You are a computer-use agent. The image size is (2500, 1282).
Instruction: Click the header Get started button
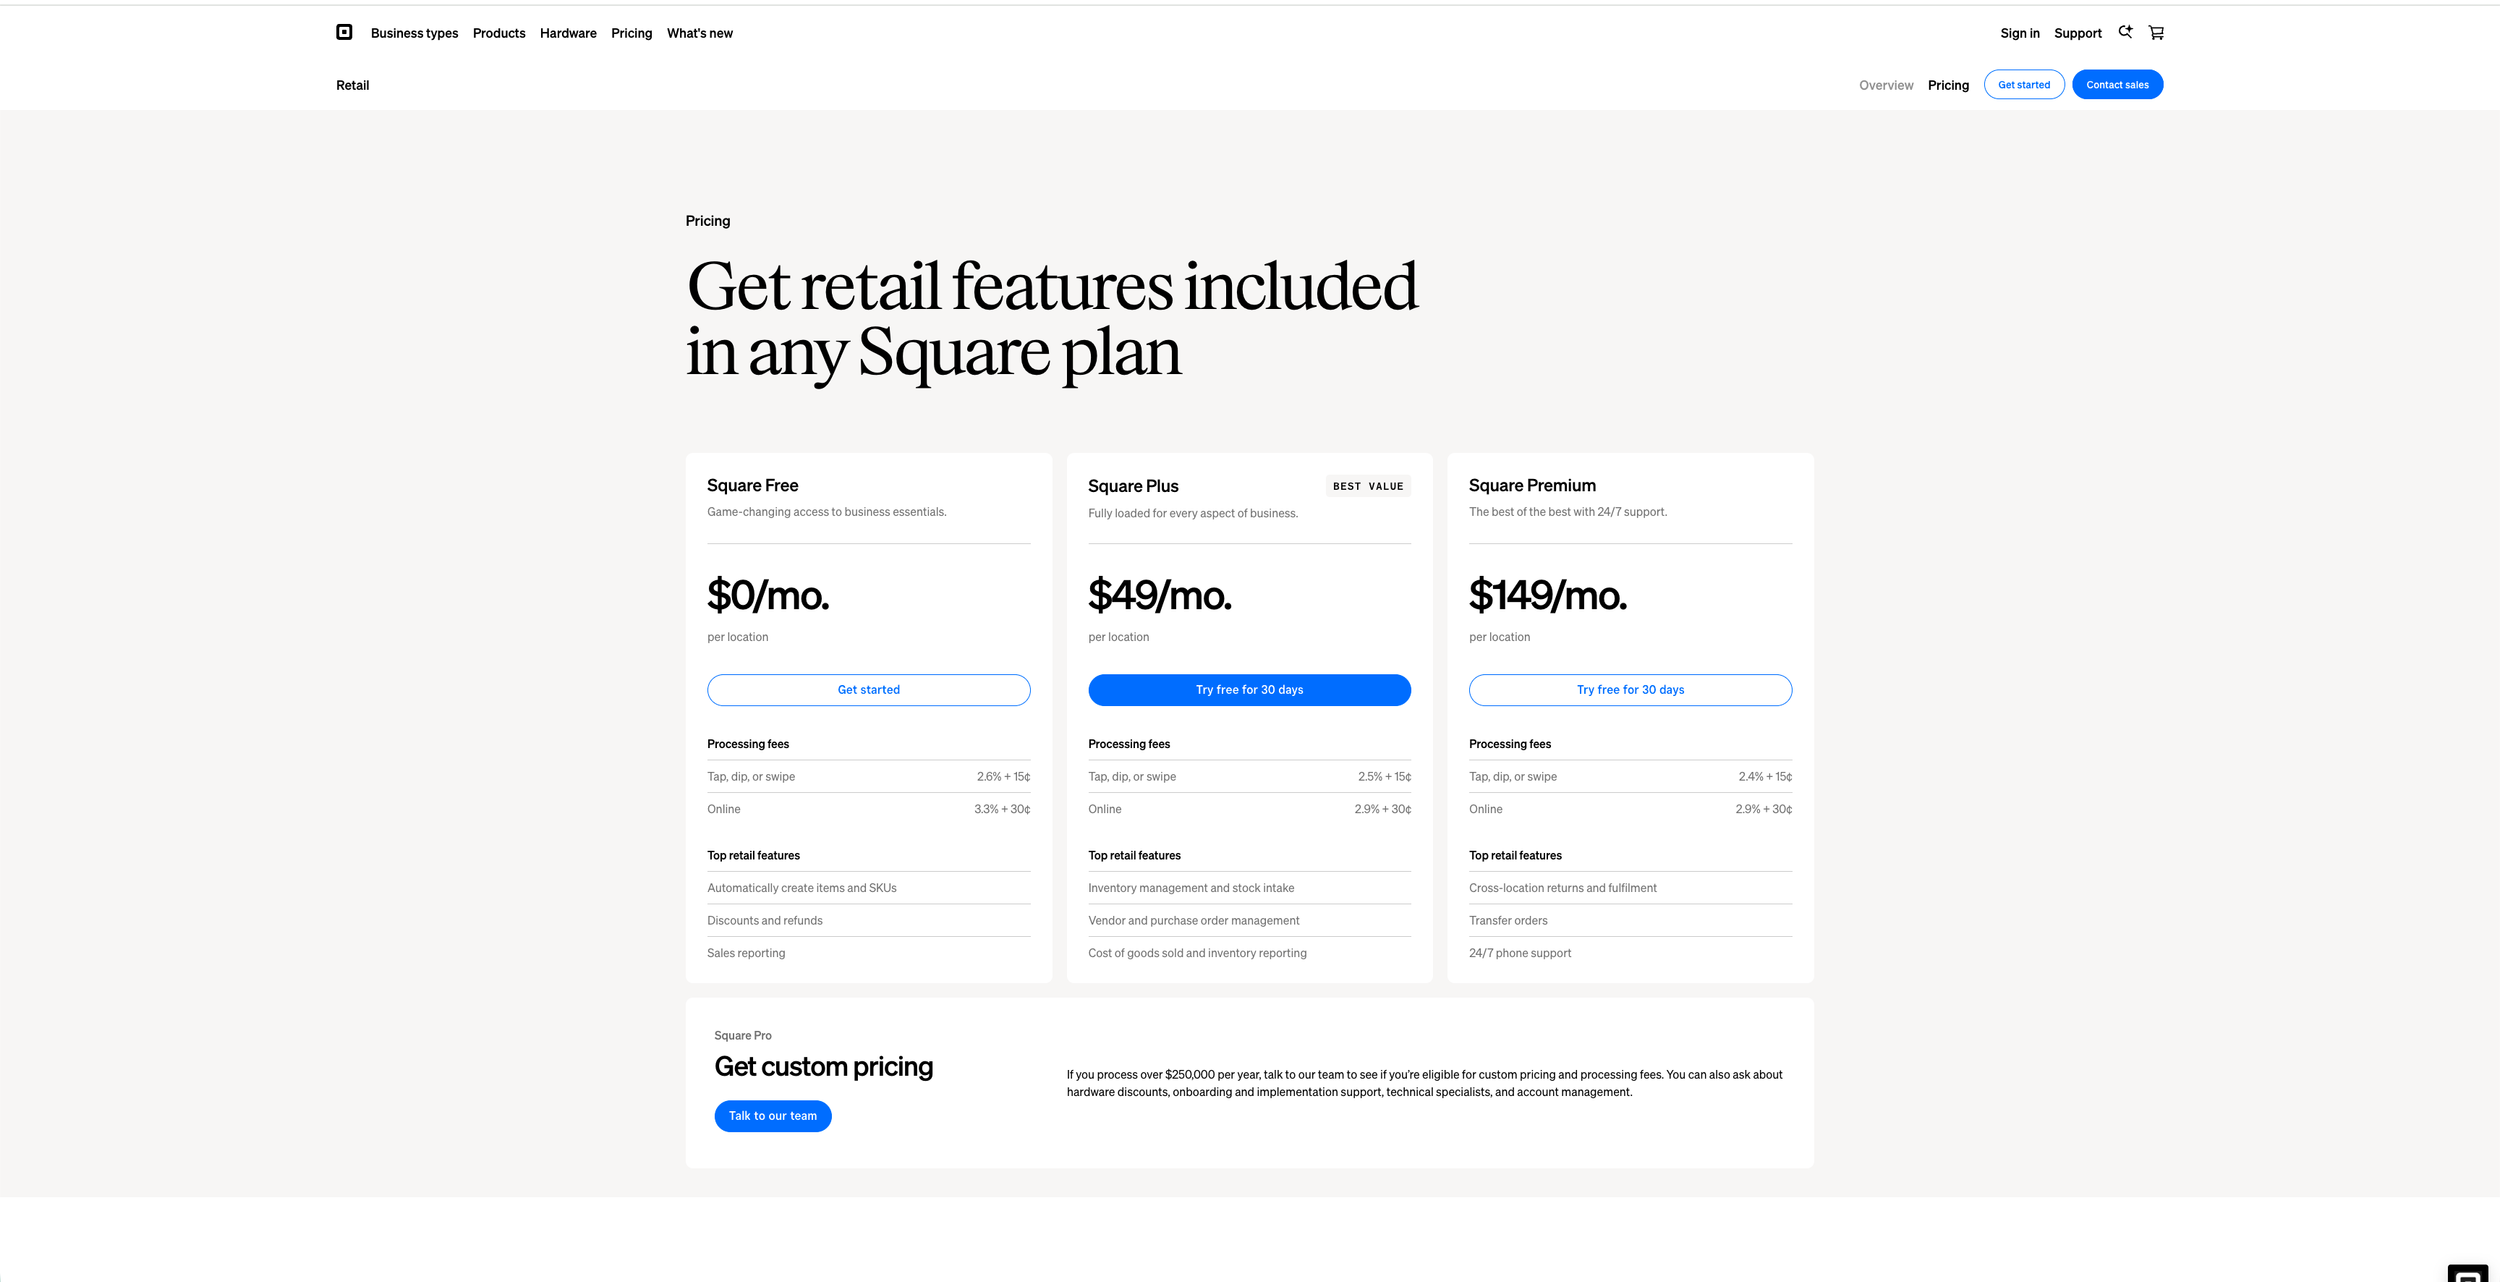click(x=2023, y=85)
